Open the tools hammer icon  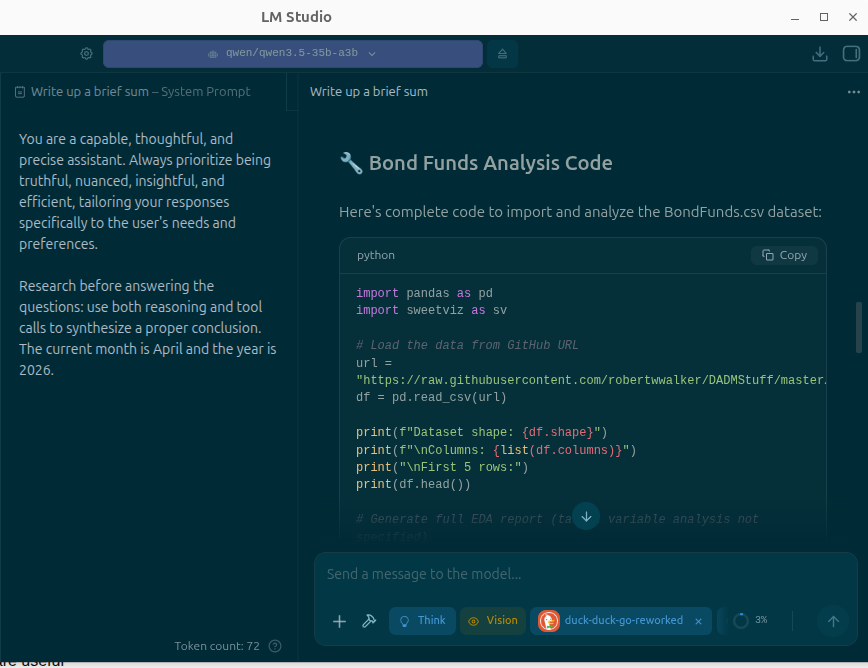pos(368,621)
